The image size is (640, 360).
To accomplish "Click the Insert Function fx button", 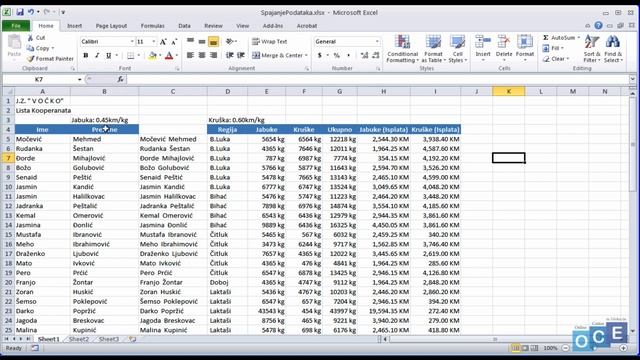I will click(x=120, y=79).
